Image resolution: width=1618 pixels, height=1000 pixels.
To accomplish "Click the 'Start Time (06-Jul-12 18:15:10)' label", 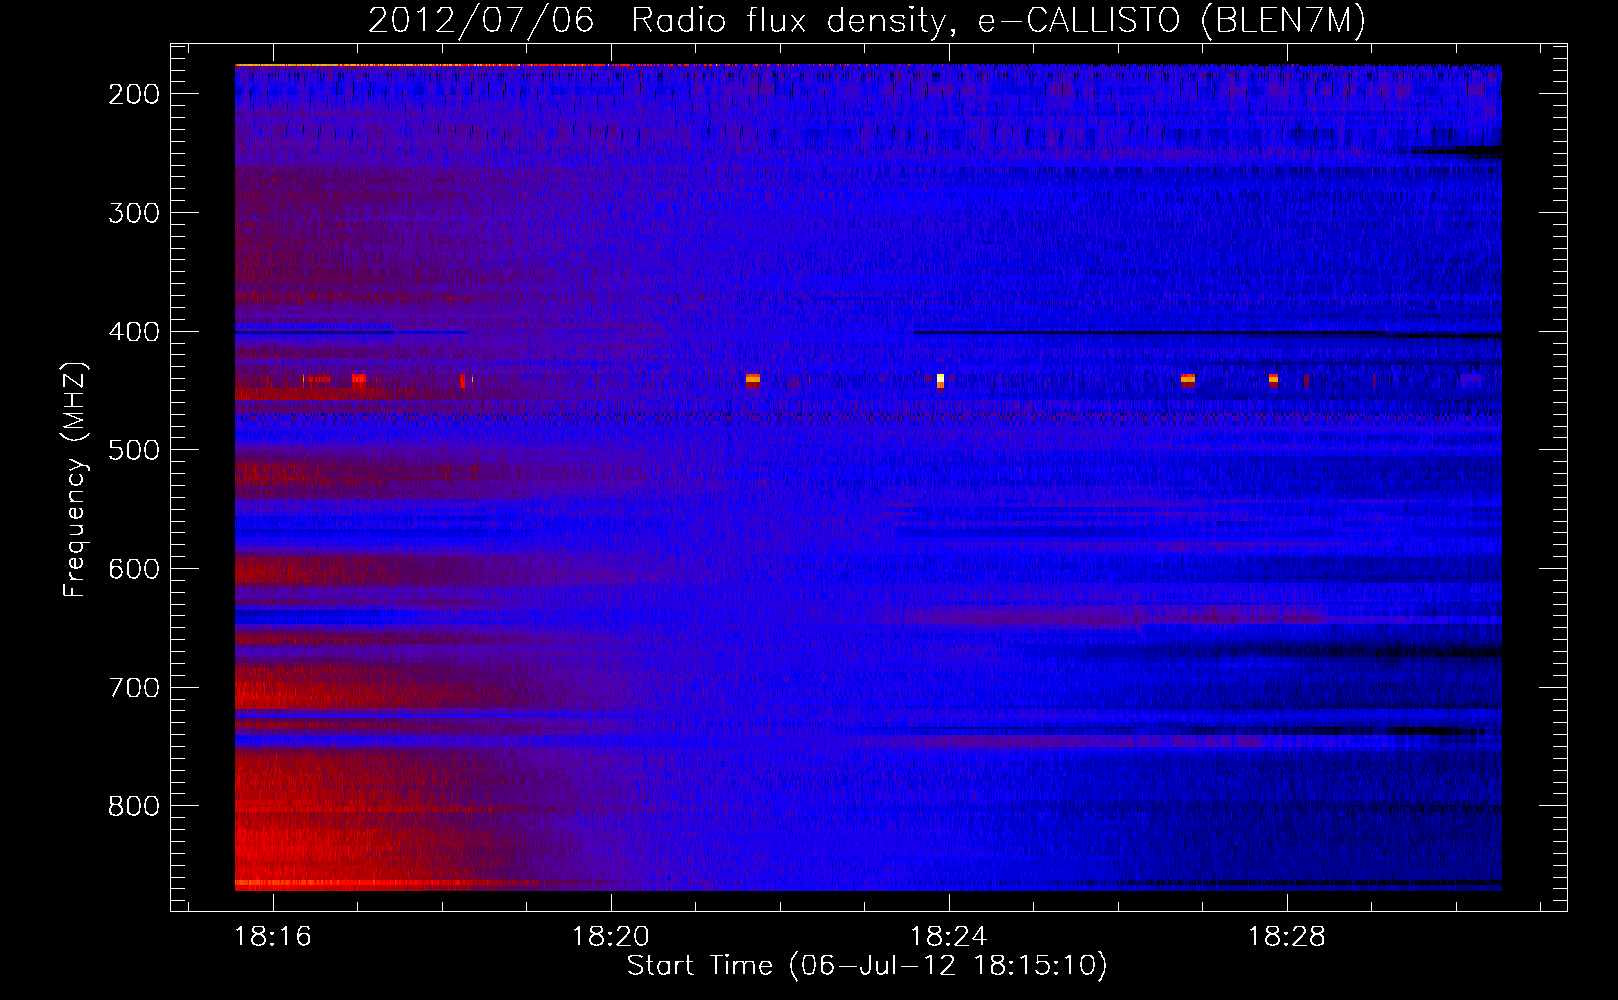I will pyautogui.click(x=867, y=966).
